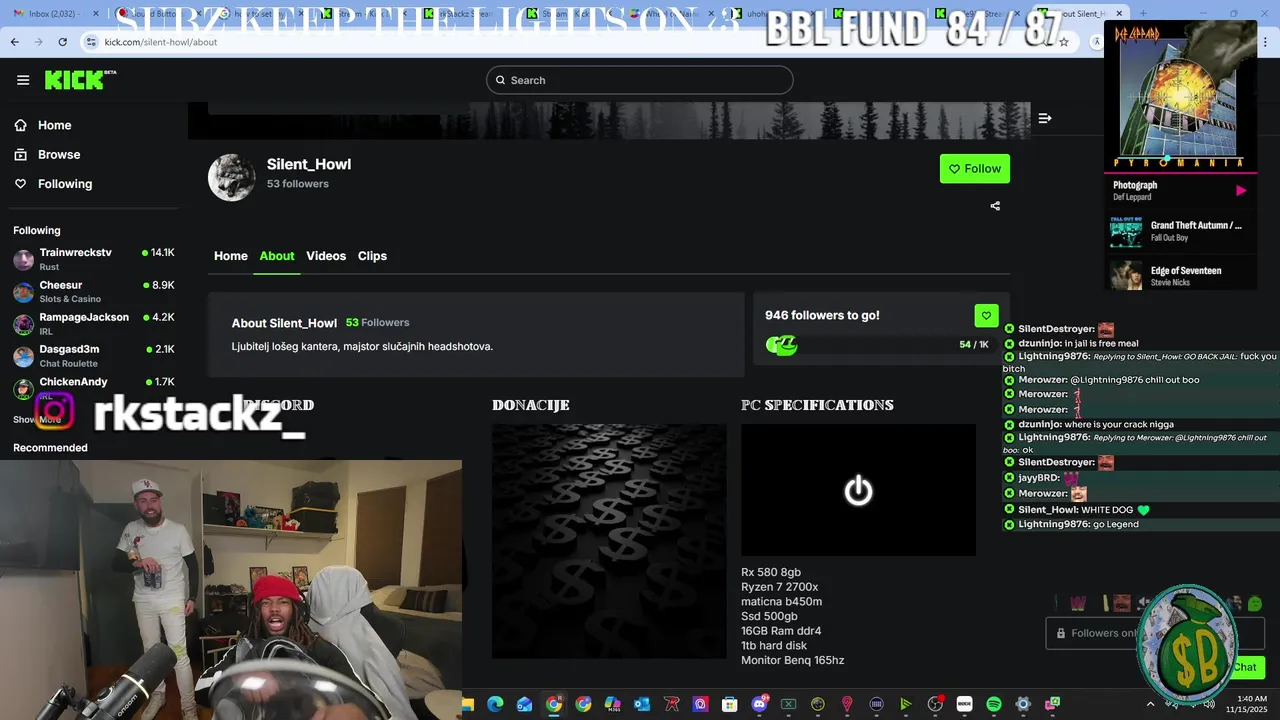Open Outlook from the taskbar
The width and height of the screenshot is (1280, 720).
[642, 704]
